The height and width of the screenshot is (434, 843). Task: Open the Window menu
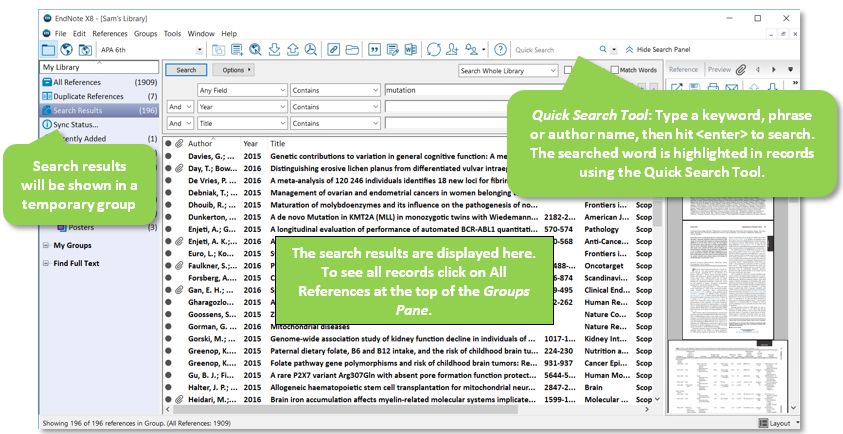tap(201, 33)
